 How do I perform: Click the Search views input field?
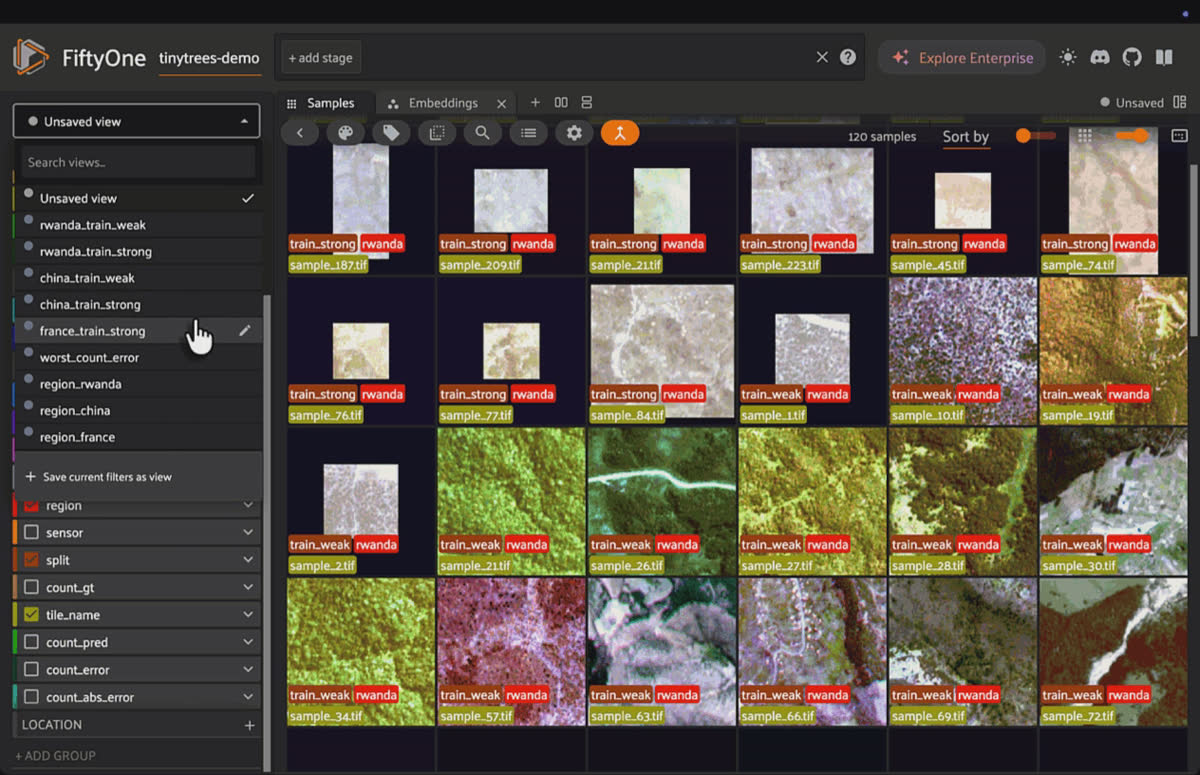tap(138, 162)
